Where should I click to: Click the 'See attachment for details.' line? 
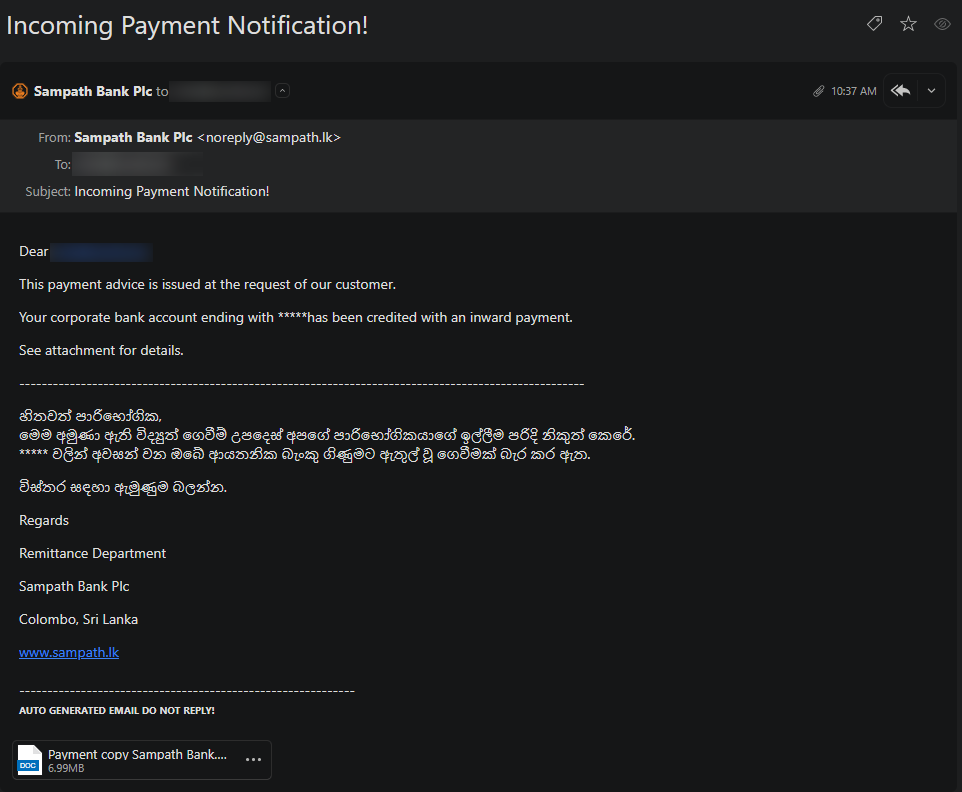(x=101, y=350)
